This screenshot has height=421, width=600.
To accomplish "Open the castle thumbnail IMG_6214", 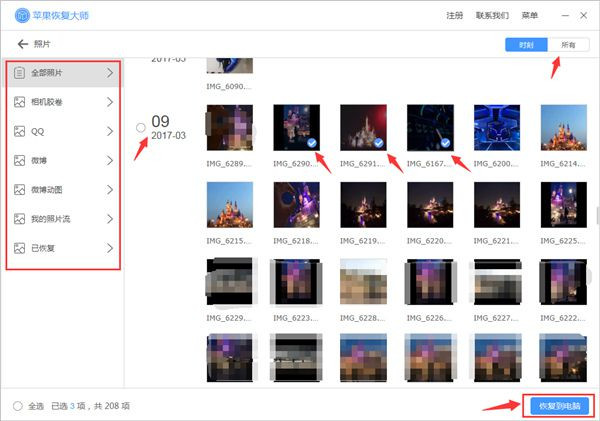I will 564,128.
